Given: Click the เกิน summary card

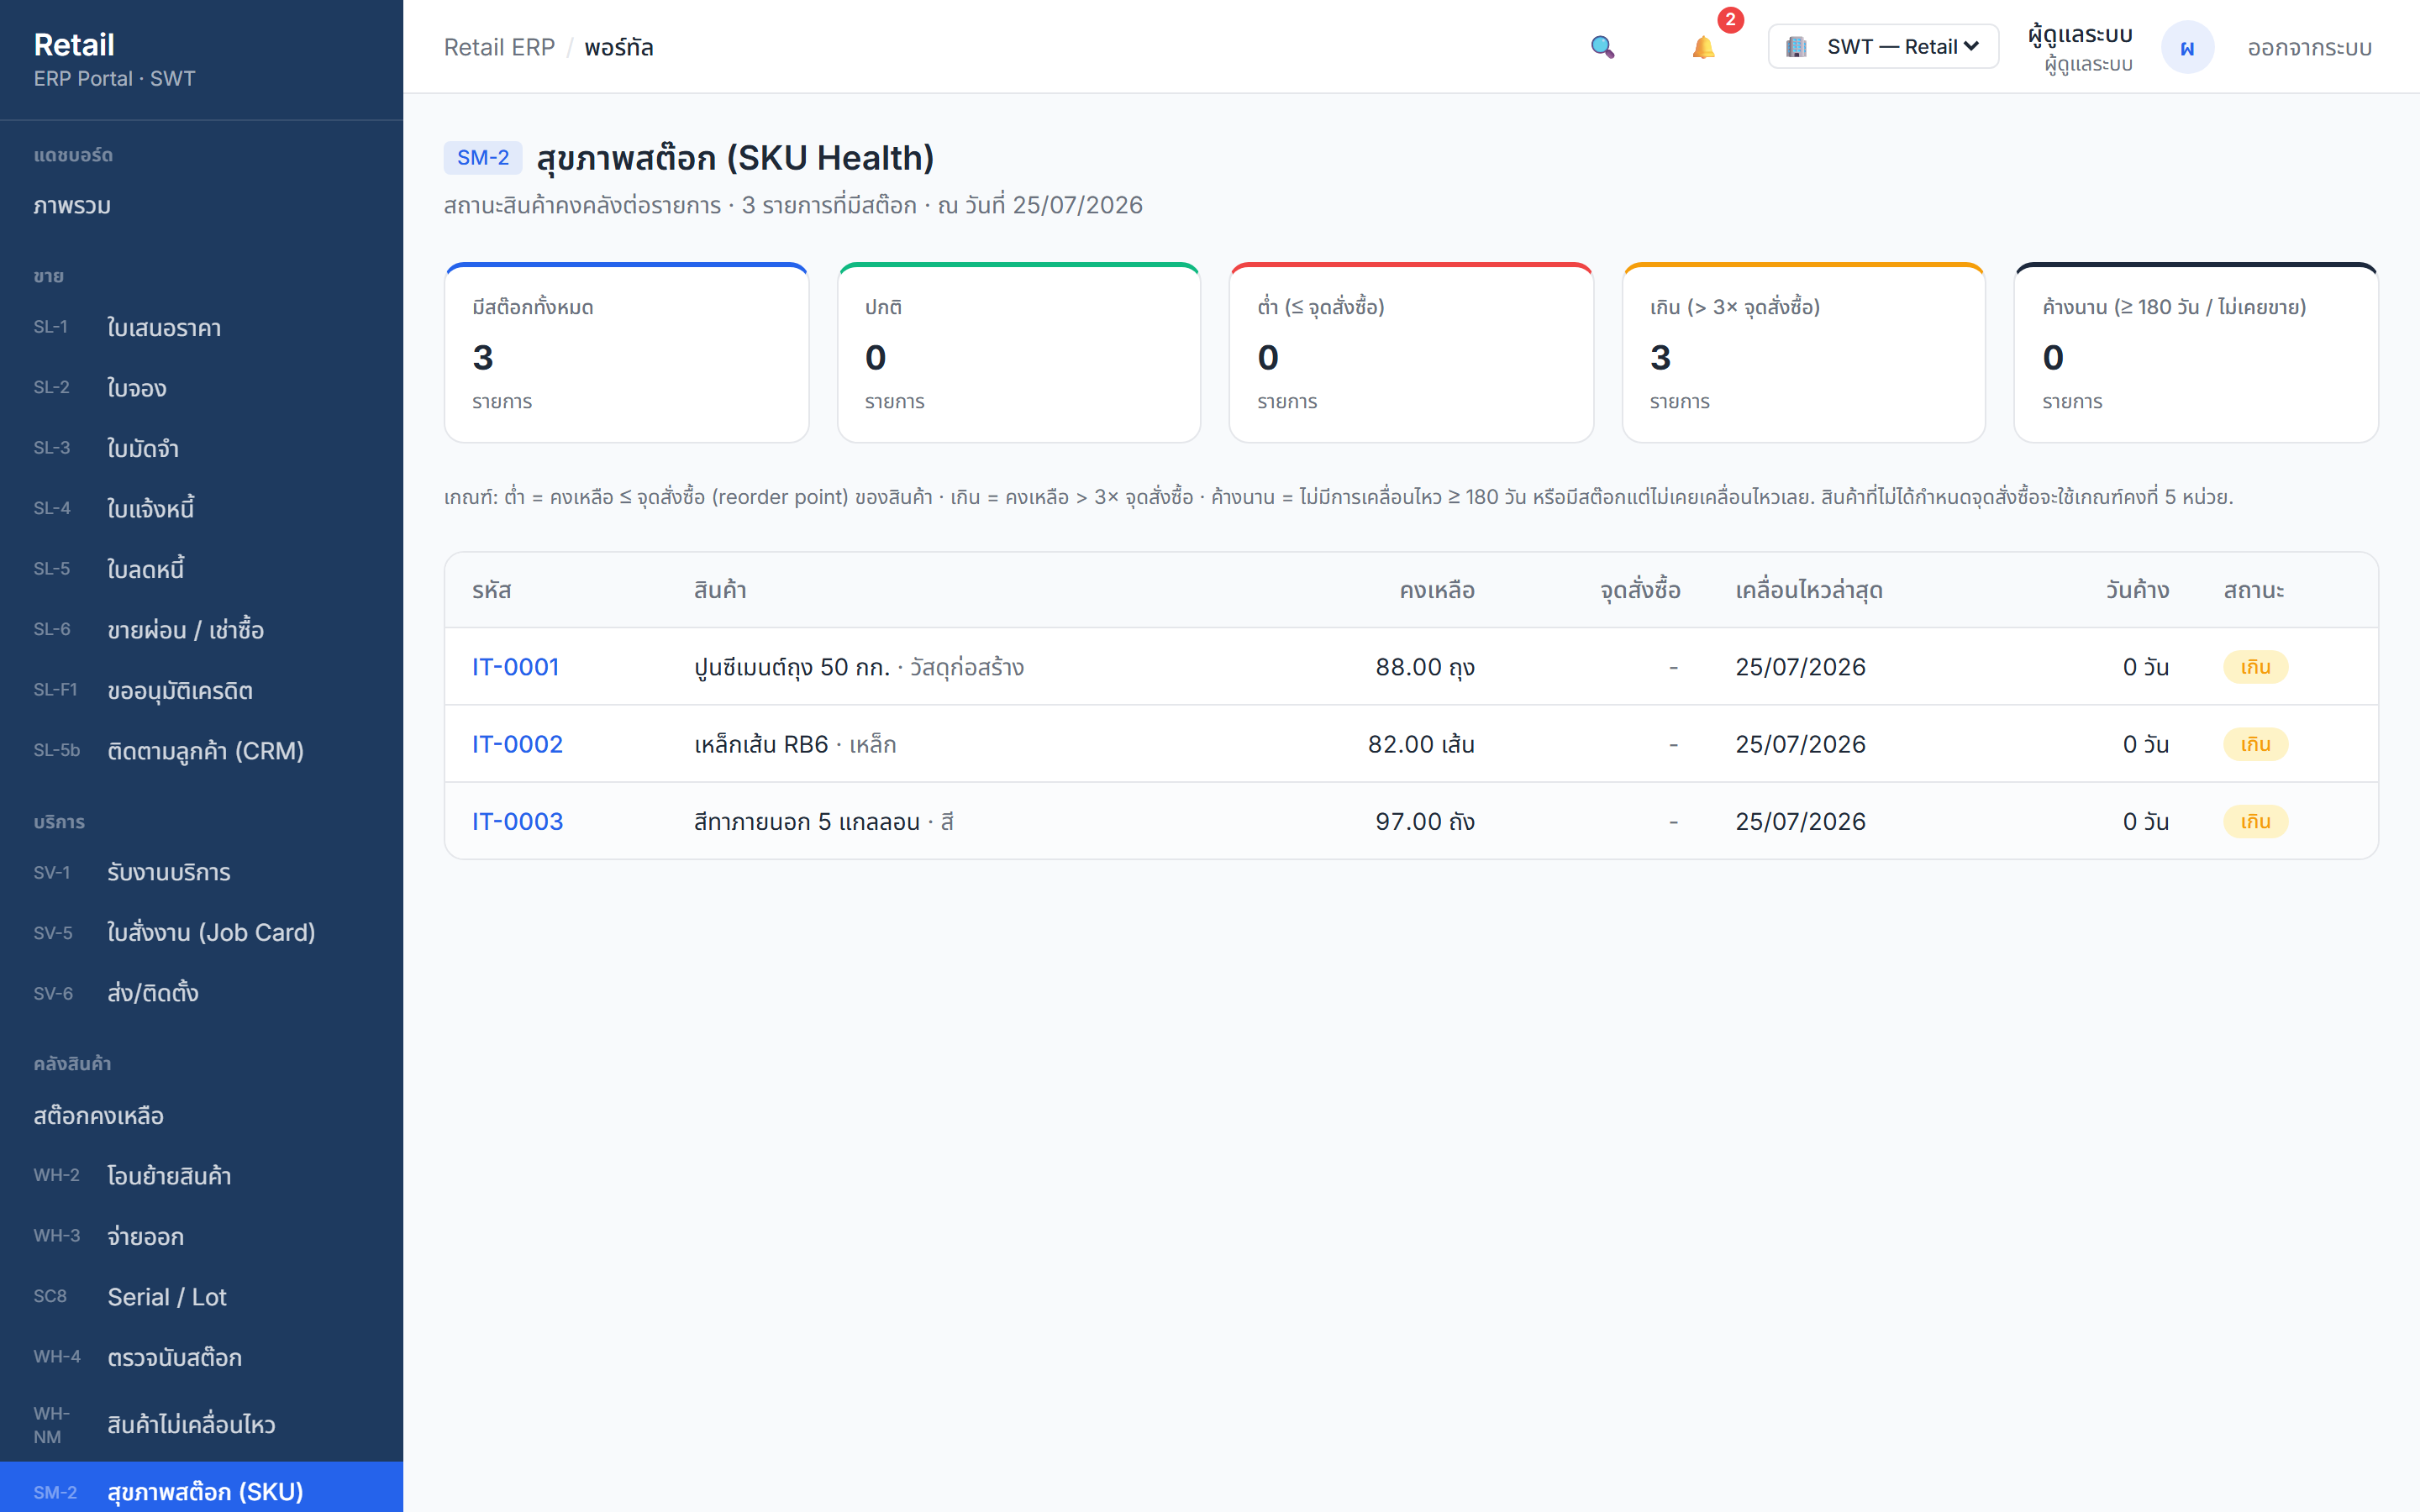Looking at the screenshot, I should (x=1803, y=353).
